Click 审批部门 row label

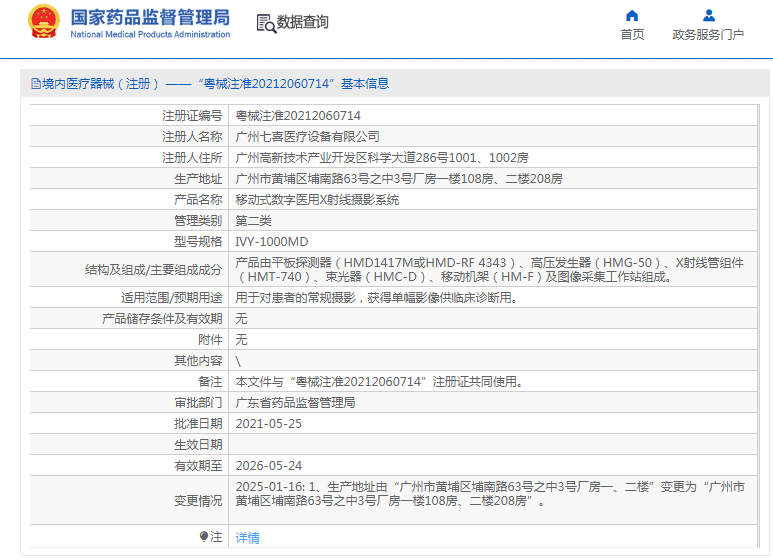(x=198, y=403)
